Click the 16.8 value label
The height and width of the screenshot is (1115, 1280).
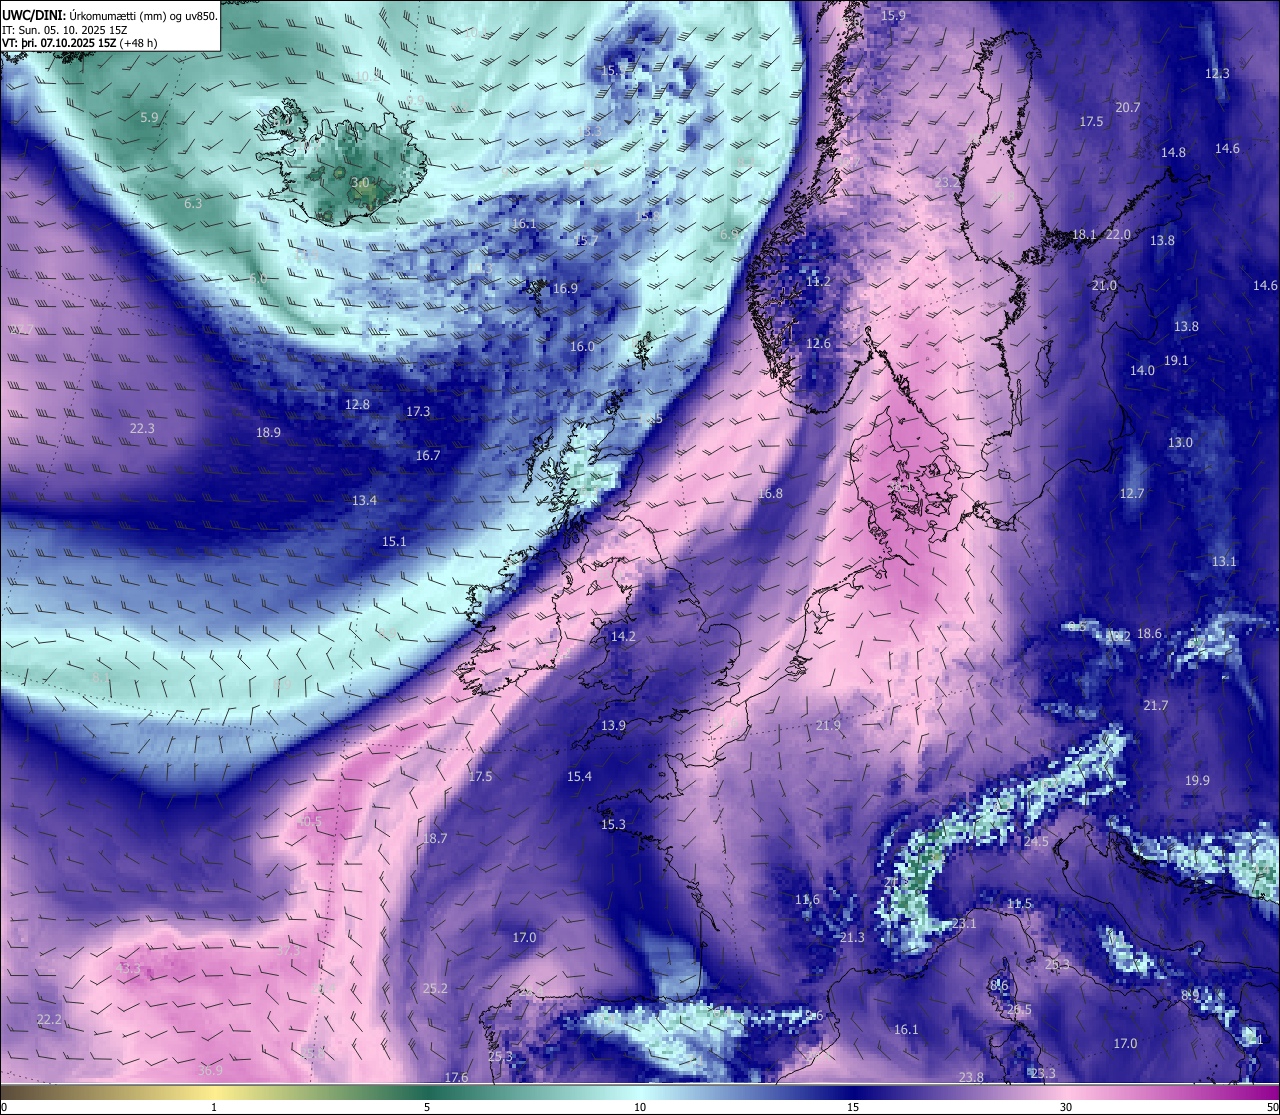(770, 494)
